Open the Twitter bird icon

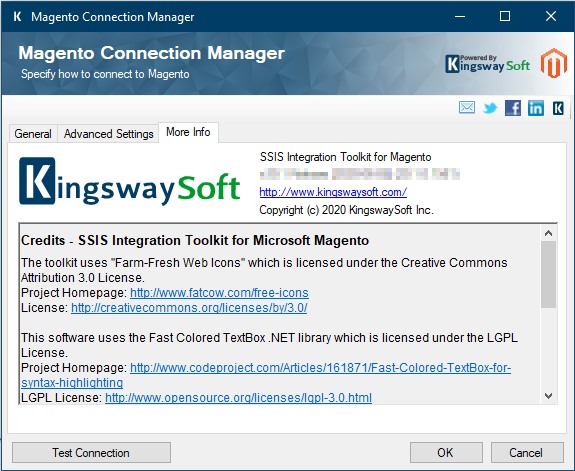pyautogui.click(x=490, y=108)
